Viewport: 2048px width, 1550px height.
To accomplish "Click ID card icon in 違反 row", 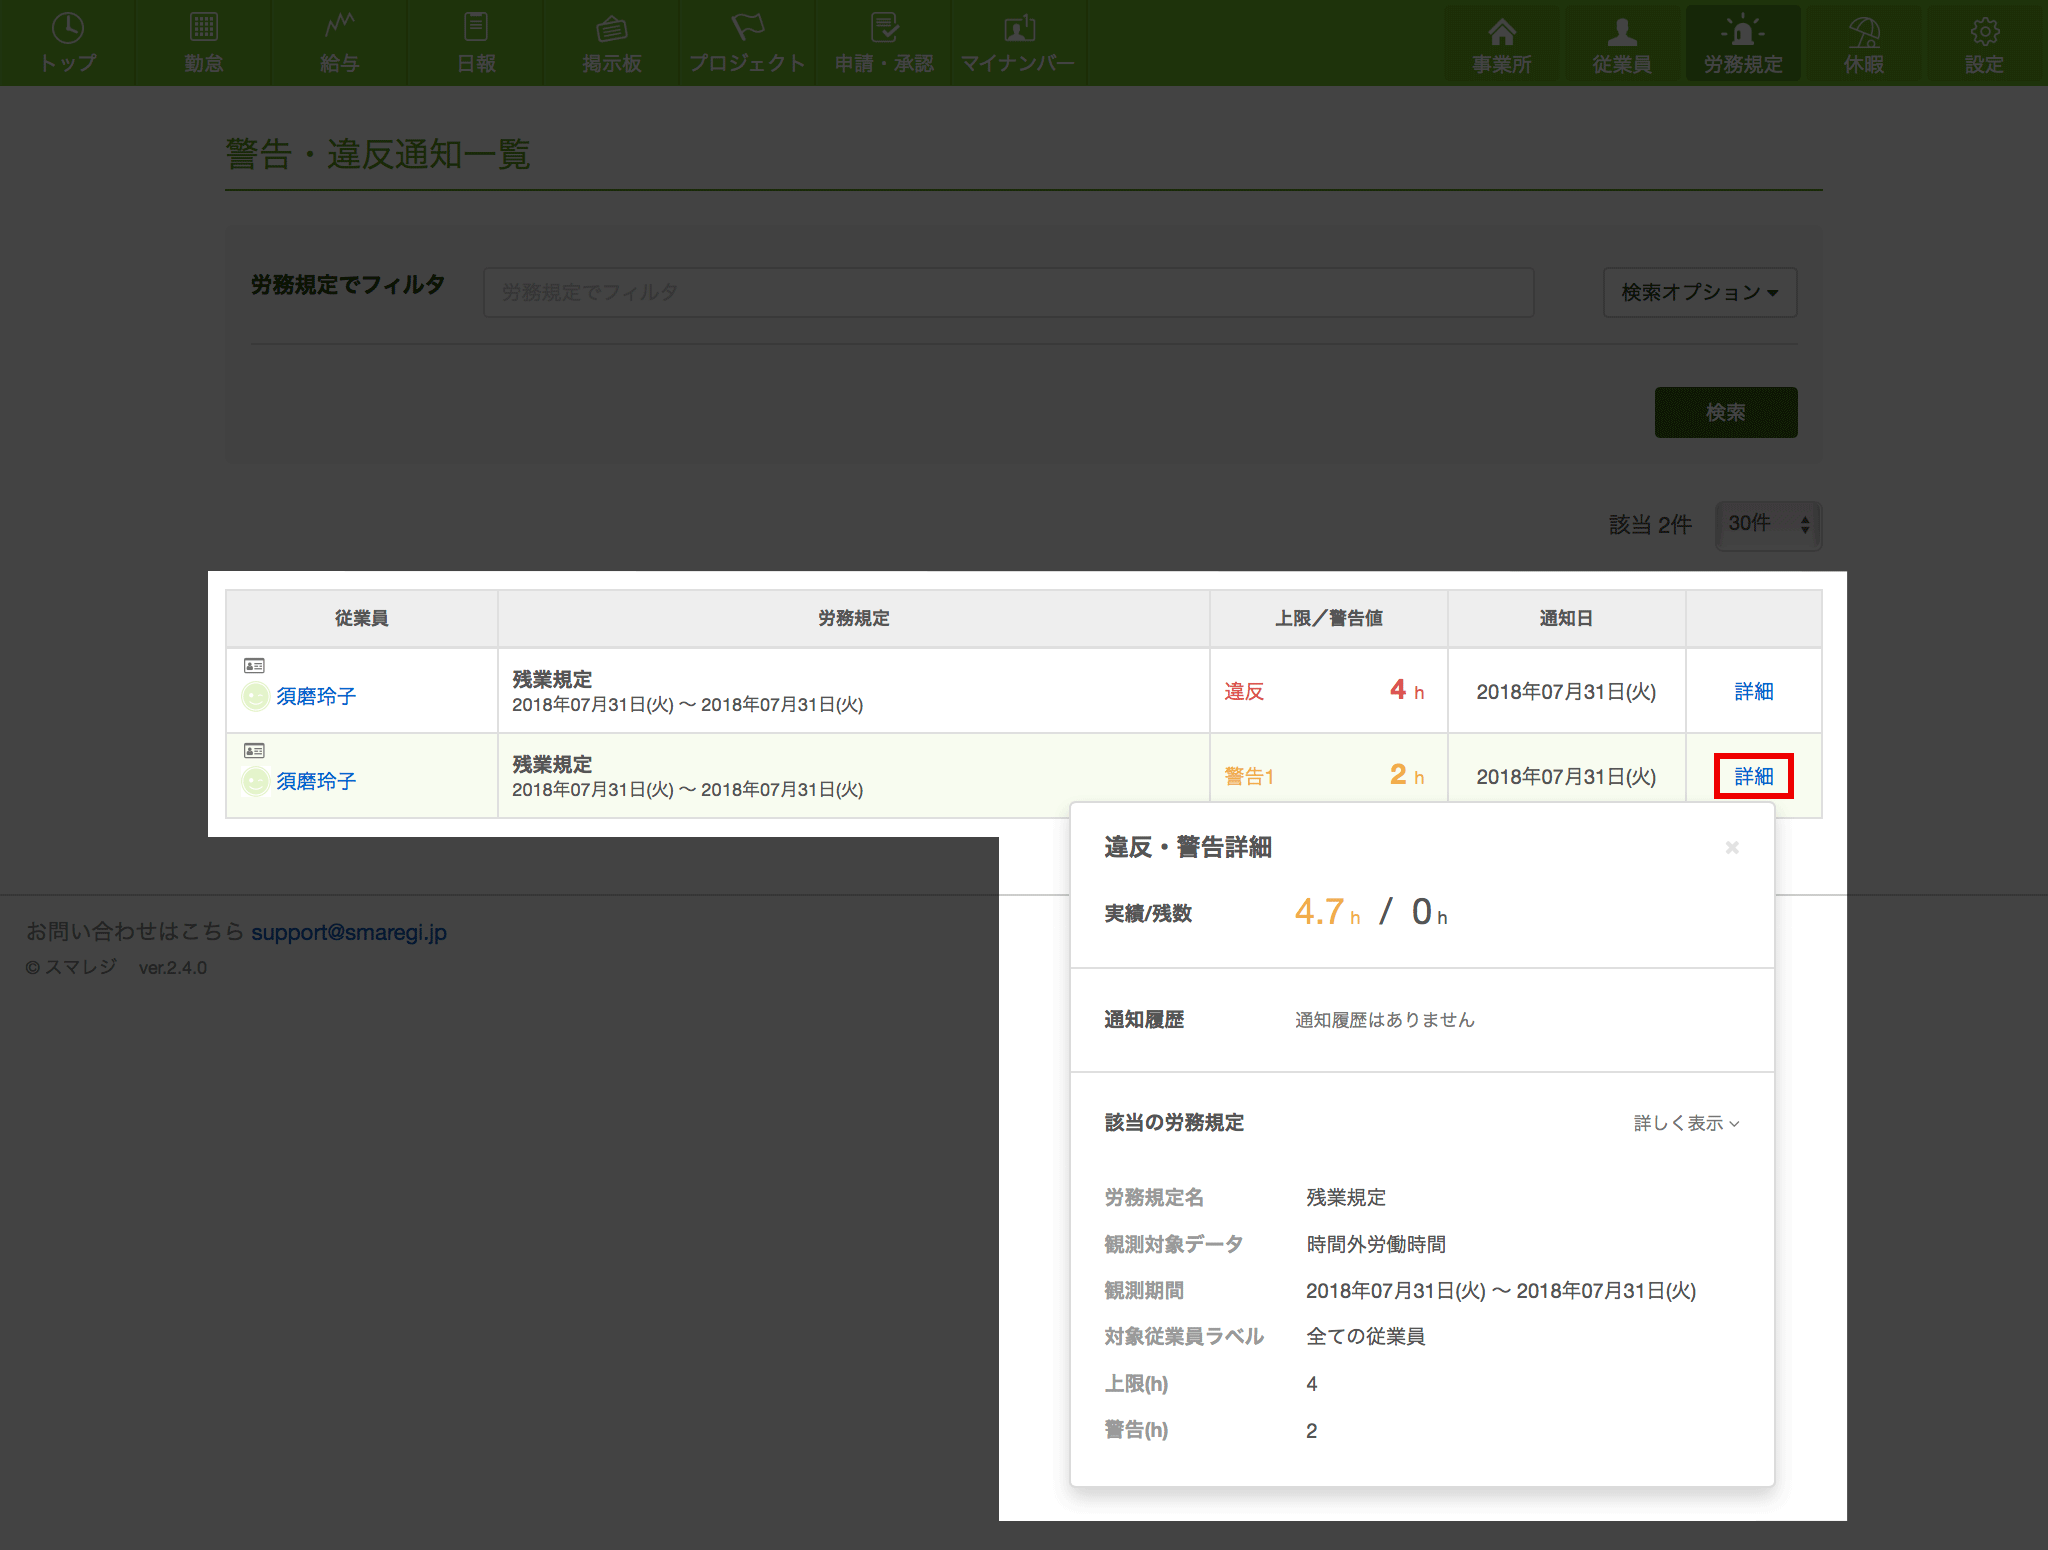I will click(x=255, y=665).
